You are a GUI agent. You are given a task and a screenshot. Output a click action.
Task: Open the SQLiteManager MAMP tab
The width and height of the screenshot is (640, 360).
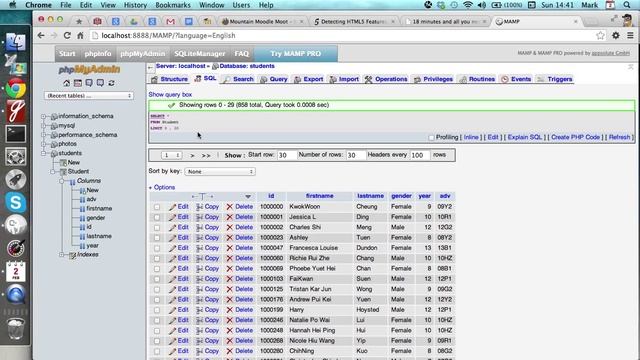200,53
